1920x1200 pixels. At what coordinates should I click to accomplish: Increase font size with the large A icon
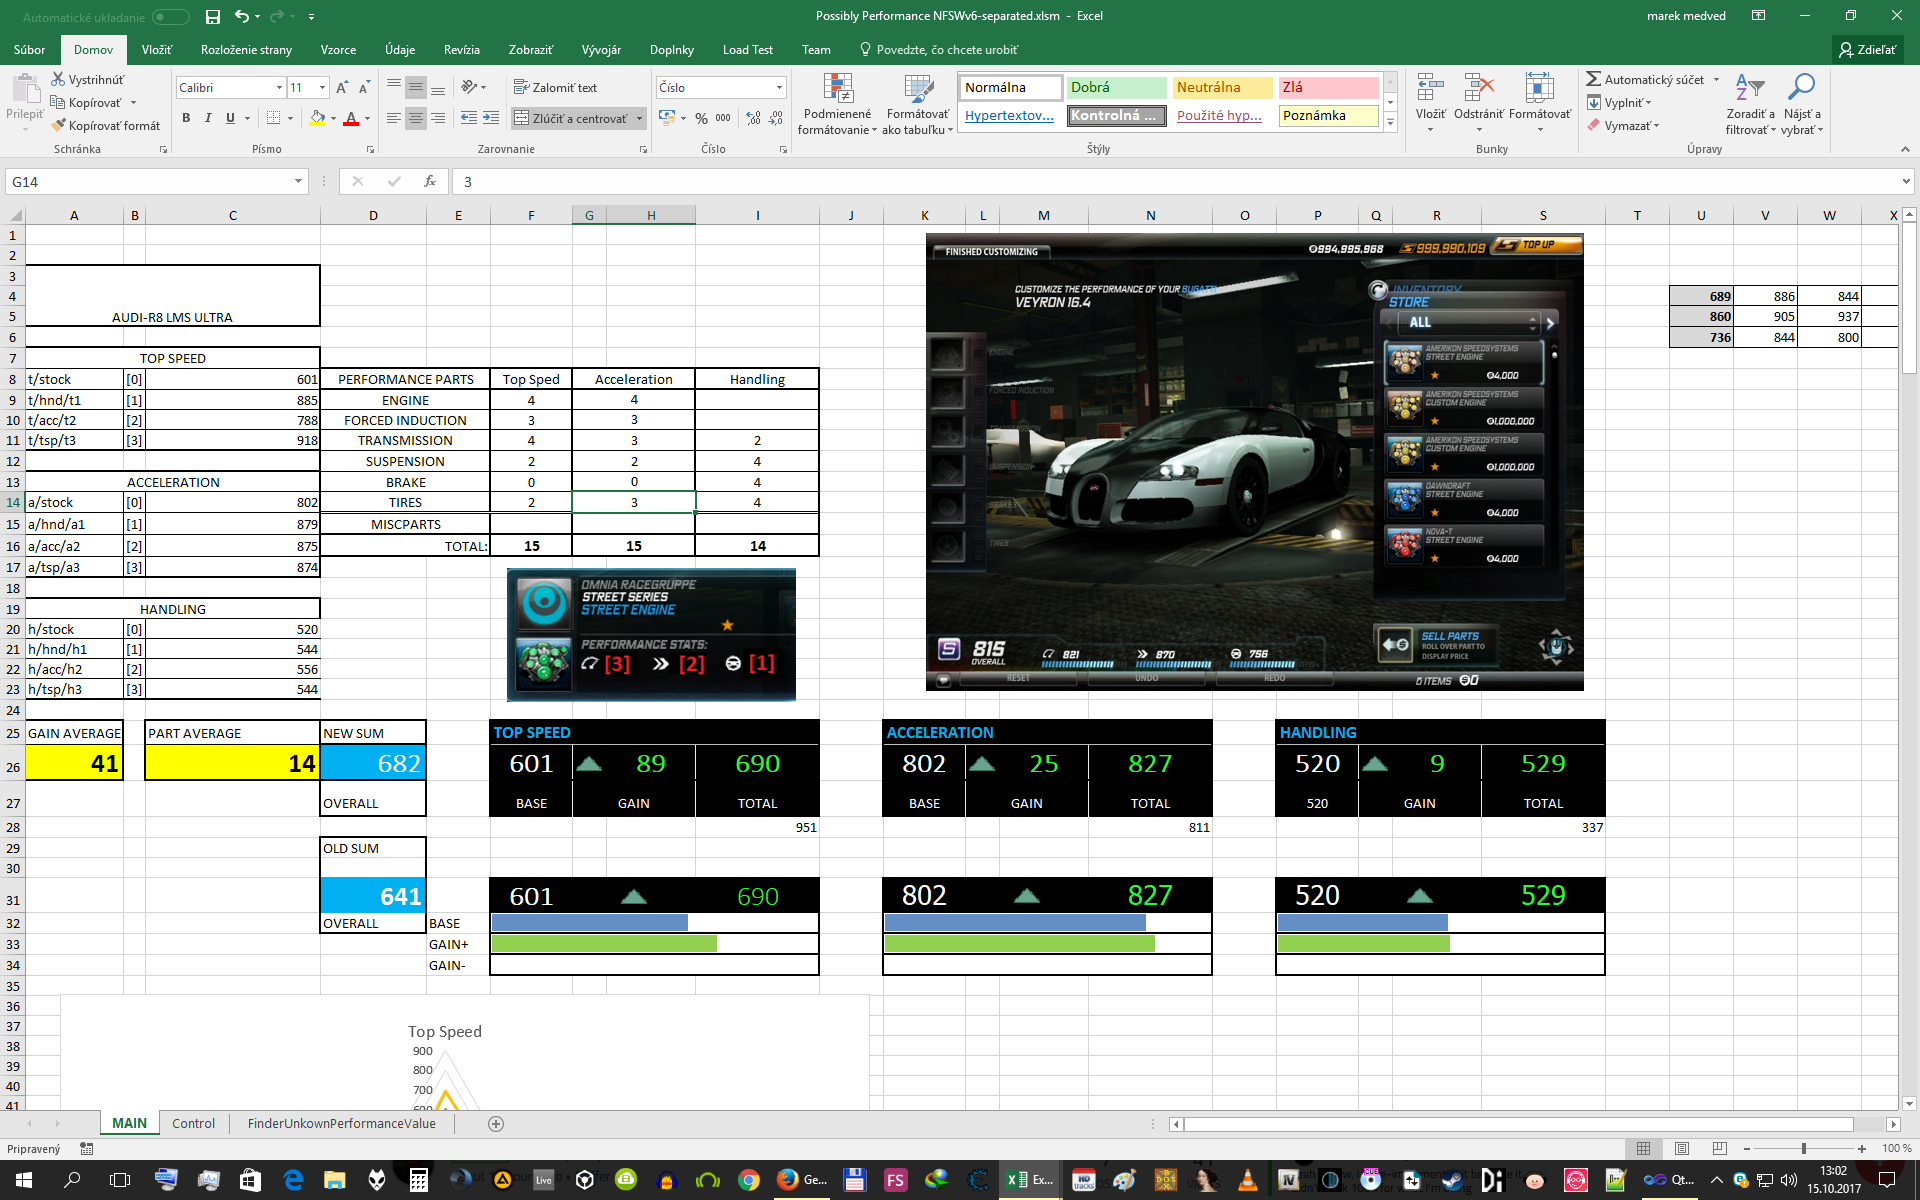point(342,88)
